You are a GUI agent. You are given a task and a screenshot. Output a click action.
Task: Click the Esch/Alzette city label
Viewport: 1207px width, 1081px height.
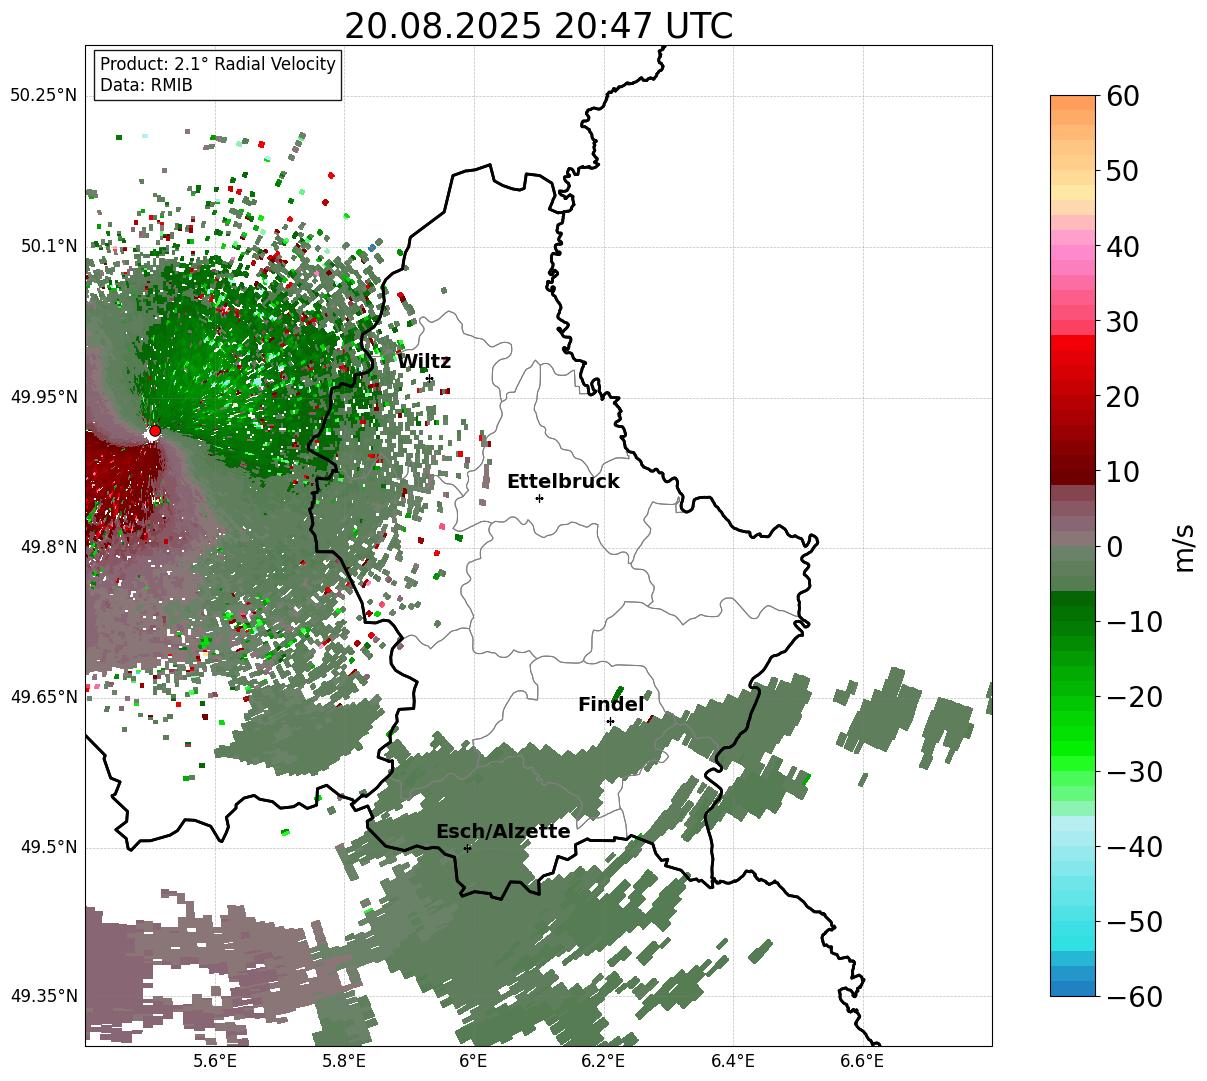point(503,832)
